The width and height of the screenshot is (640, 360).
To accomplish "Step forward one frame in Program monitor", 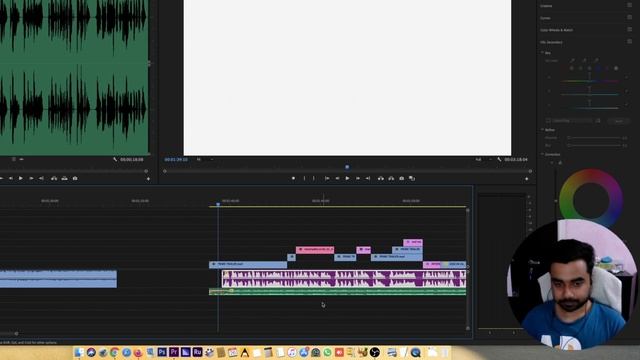I will point(358,178).
